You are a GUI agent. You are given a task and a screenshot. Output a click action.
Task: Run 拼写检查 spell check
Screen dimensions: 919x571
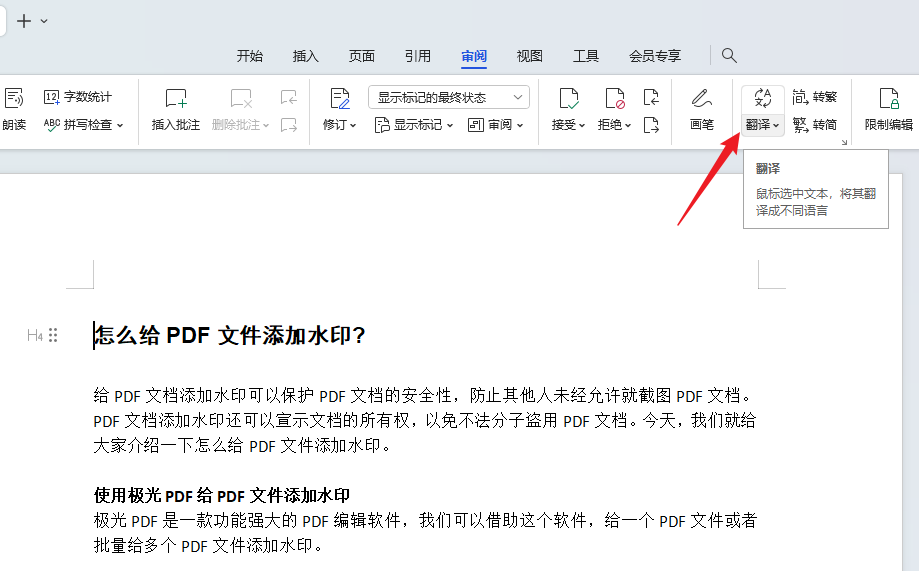[x=79, y=125]
